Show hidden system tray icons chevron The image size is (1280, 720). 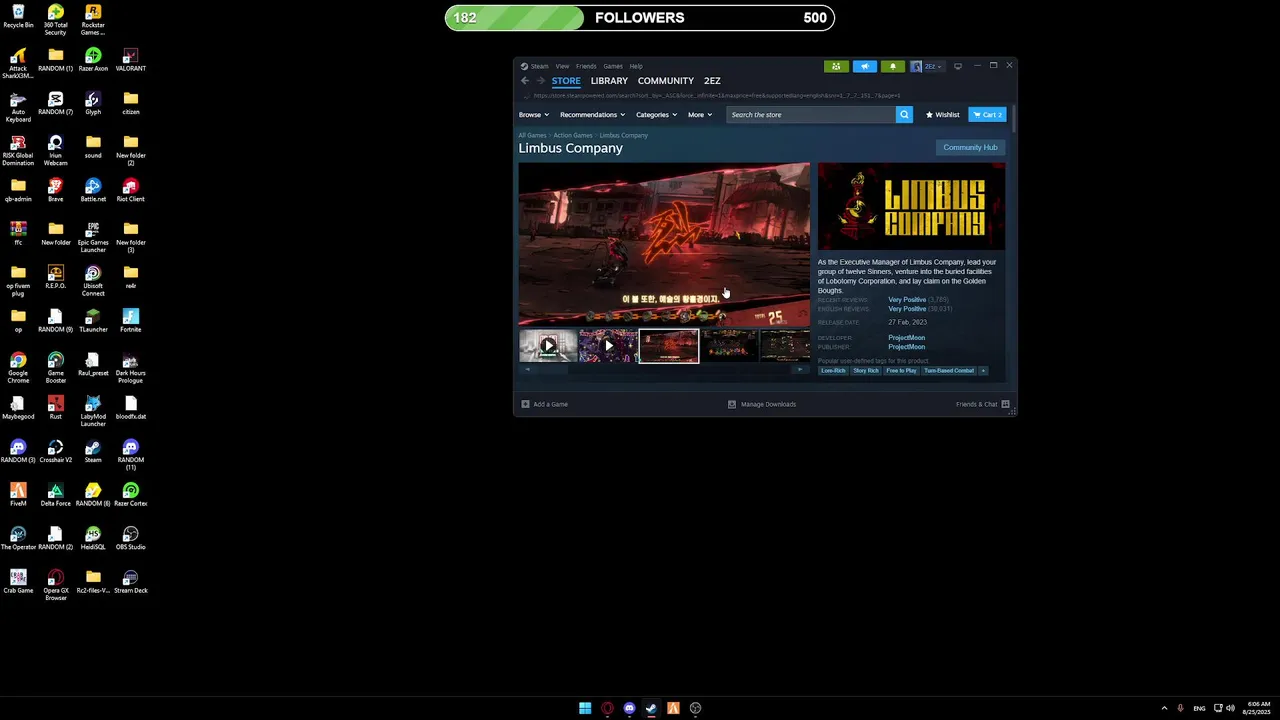[1163, 708]
